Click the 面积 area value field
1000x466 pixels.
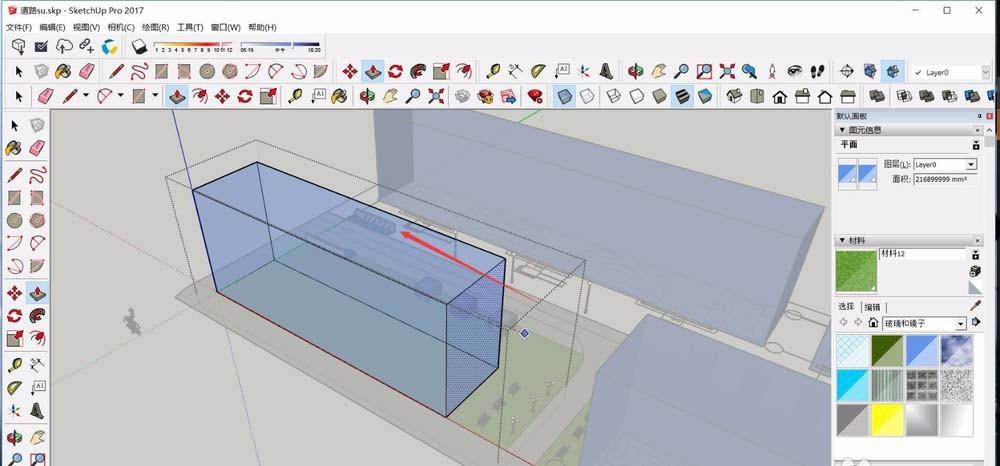(945, 180)
